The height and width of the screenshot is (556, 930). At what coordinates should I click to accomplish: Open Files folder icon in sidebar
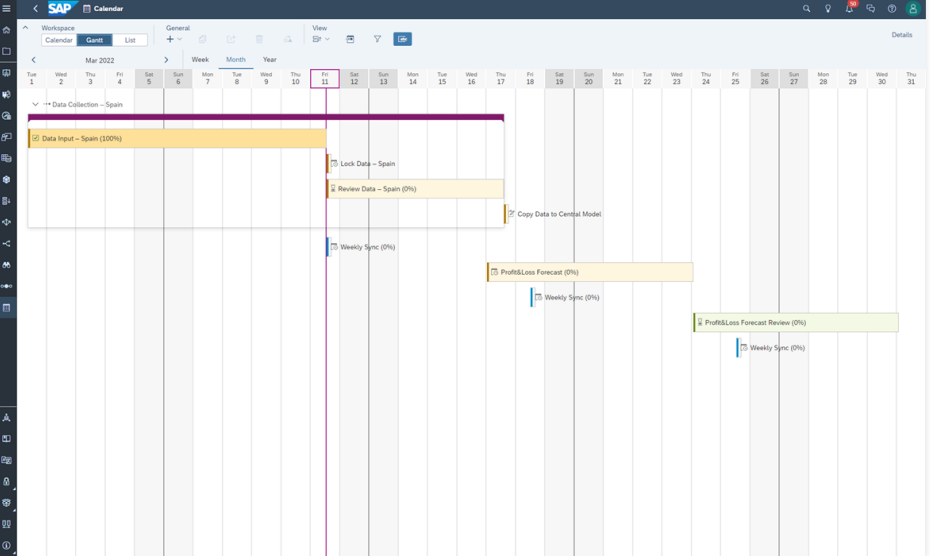click(x=7, y=51)
